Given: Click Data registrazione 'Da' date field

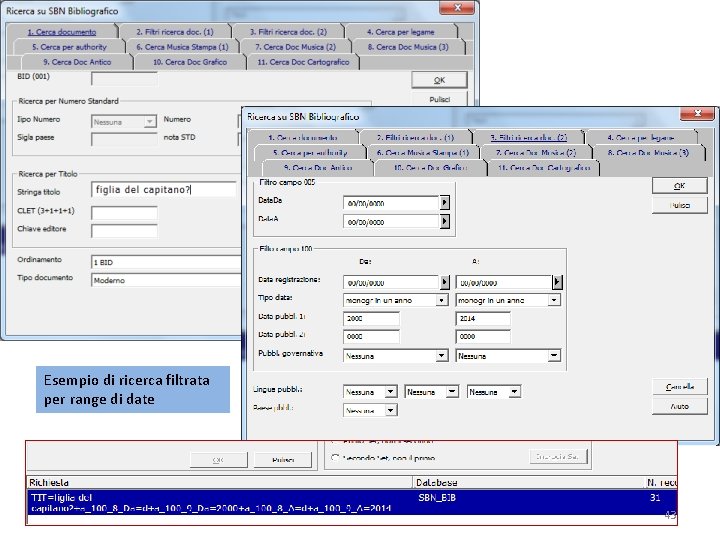Looking at the screenshot, I should [x=391, y=282].
